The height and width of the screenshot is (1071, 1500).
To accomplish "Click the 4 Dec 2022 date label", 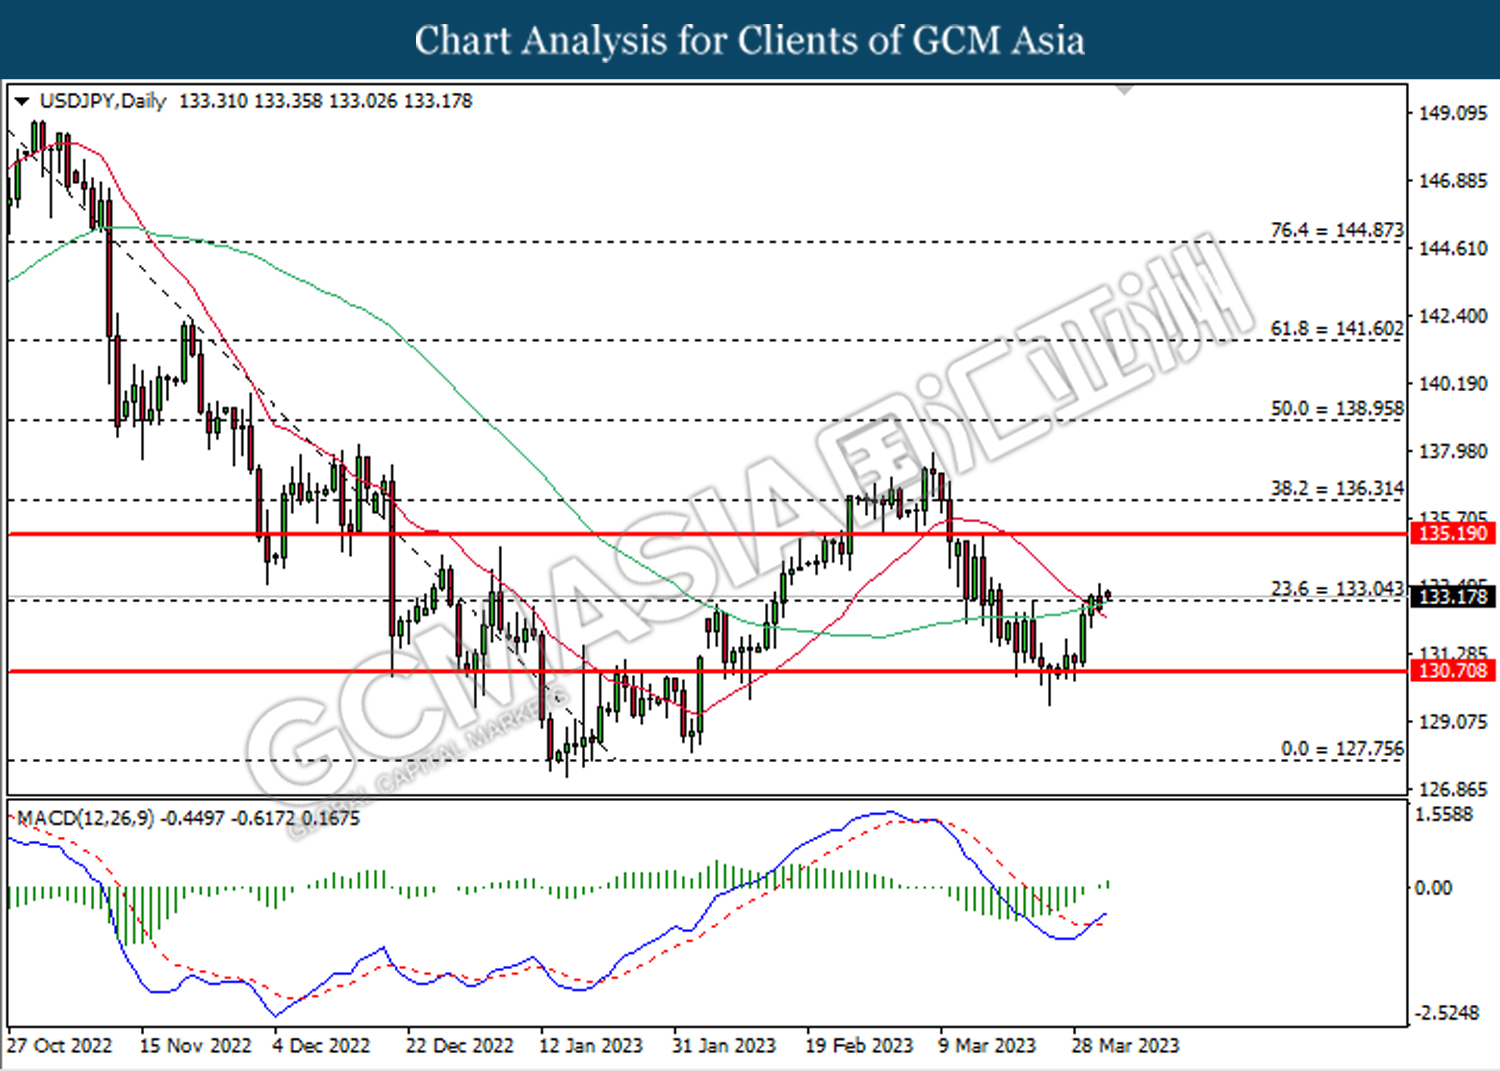I will [x=321, y=1046].
